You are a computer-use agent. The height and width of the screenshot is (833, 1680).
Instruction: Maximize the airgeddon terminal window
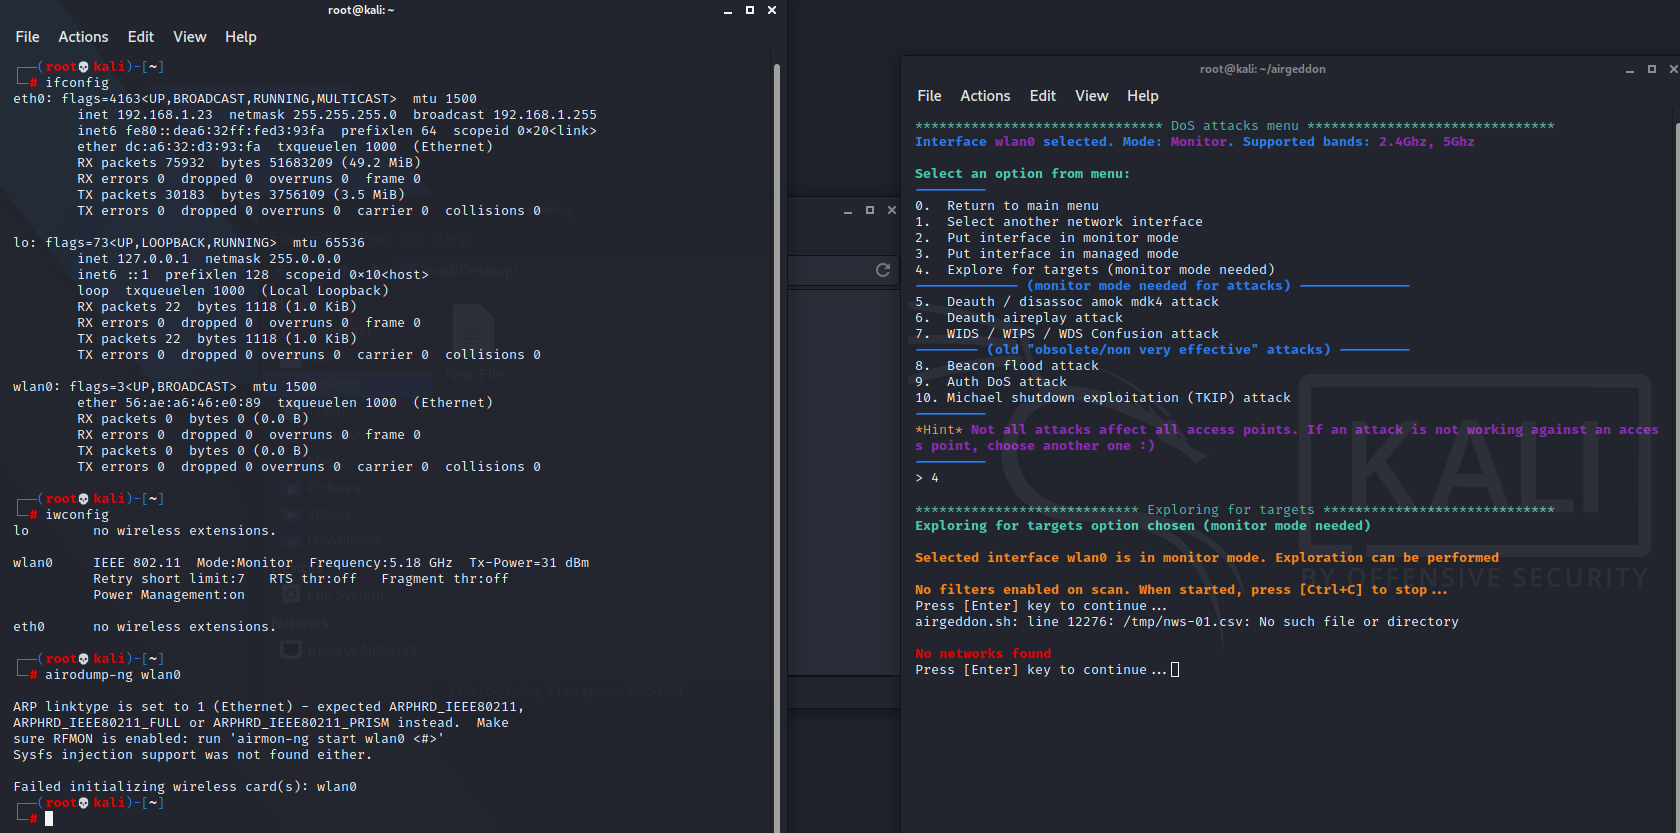1652,69
